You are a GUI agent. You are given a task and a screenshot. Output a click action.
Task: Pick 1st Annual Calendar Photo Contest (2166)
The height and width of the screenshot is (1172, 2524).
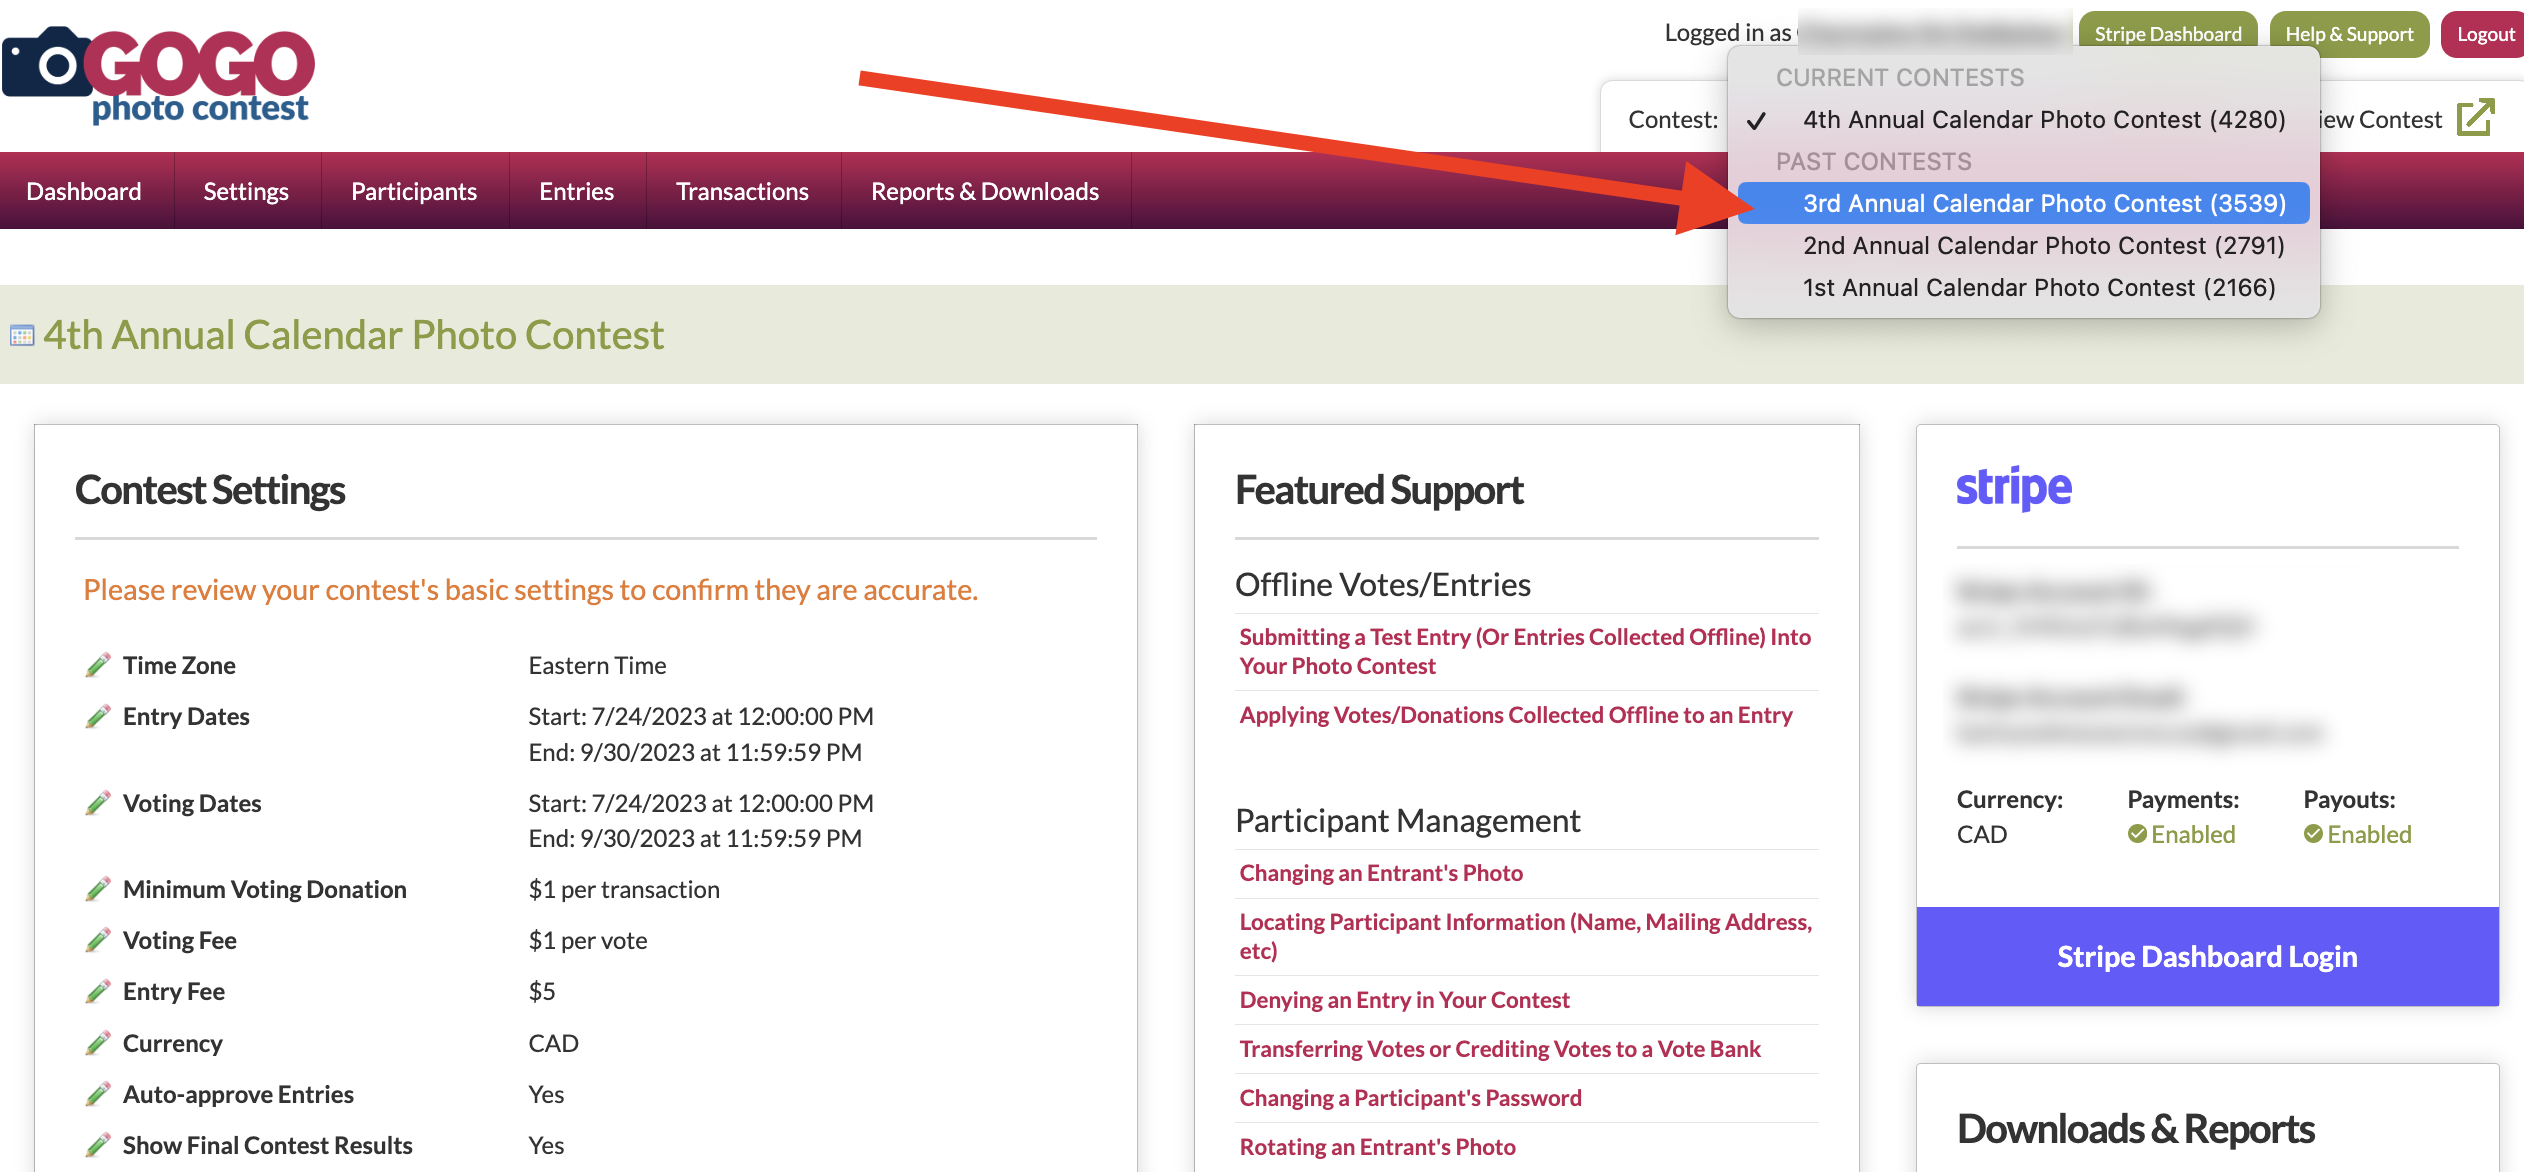(x=2038, y=287)
